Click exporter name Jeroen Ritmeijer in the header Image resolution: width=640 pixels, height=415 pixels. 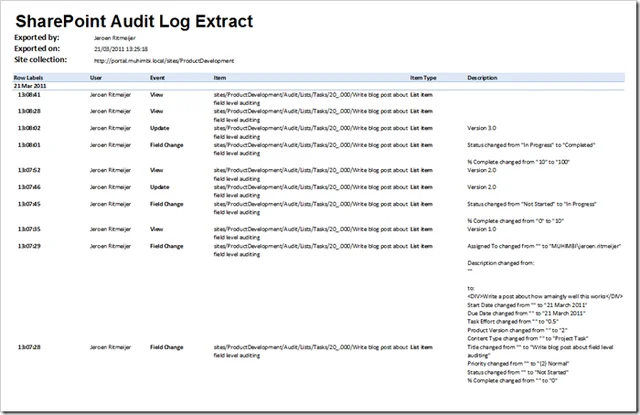[115, 38]
